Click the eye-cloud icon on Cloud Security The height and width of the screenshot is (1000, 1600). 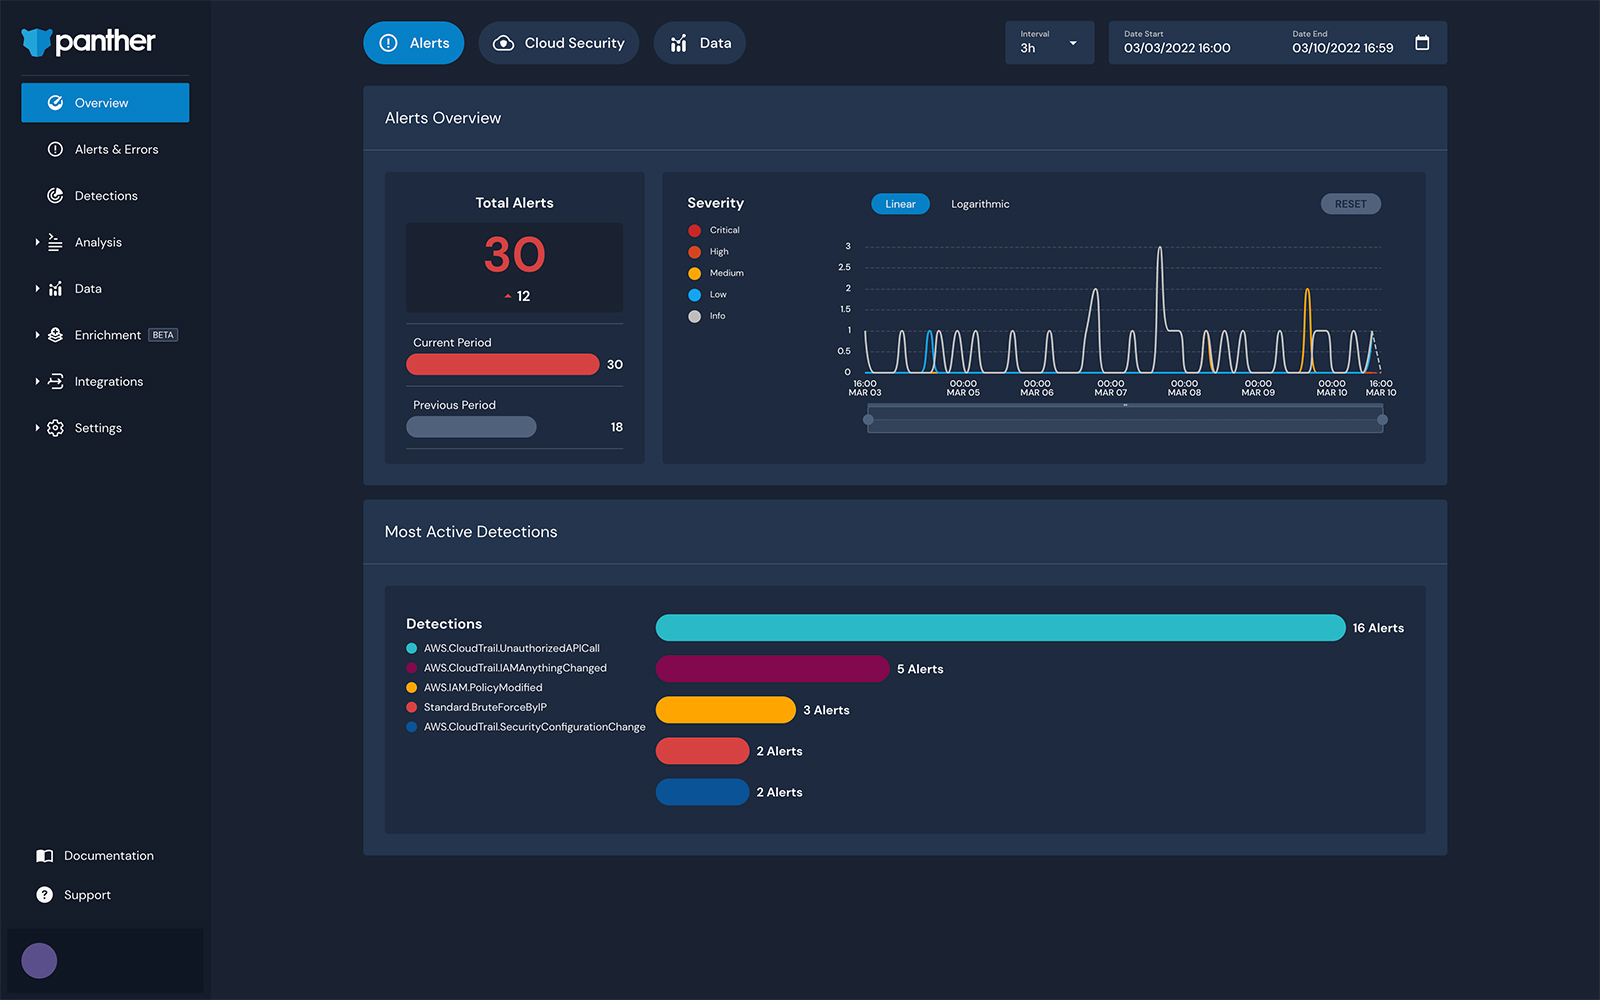coord(504,43)
